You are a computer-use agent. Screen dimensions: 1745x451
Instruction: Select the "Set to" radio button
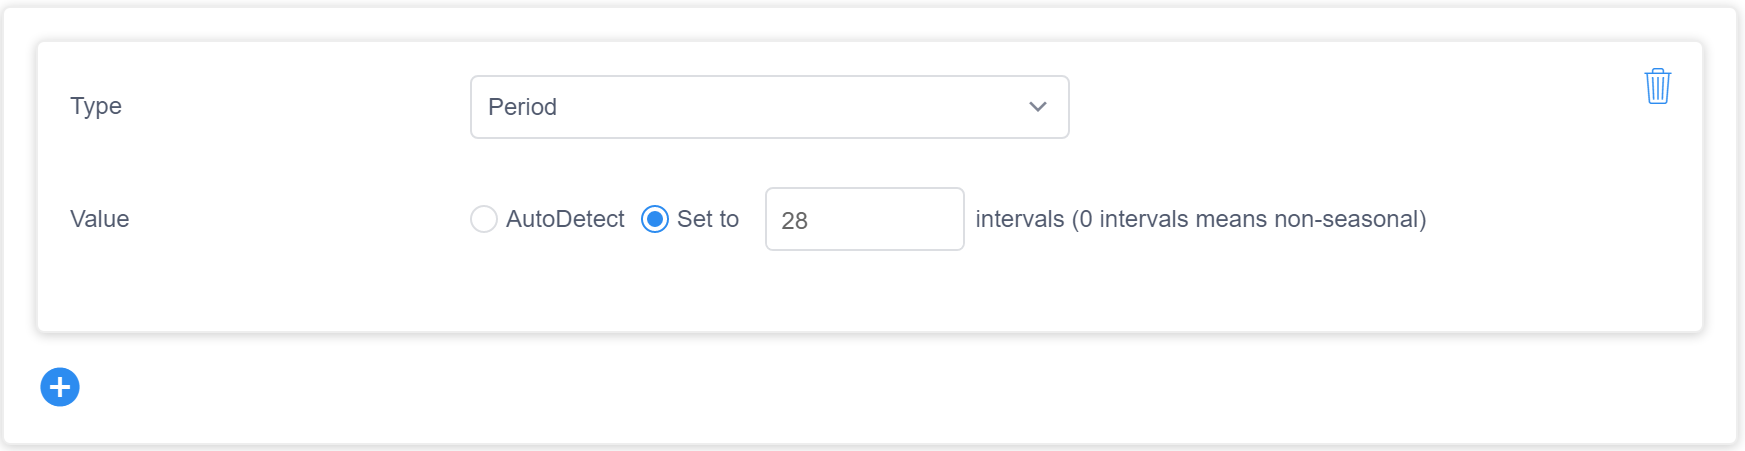click(x=655, y=219)
